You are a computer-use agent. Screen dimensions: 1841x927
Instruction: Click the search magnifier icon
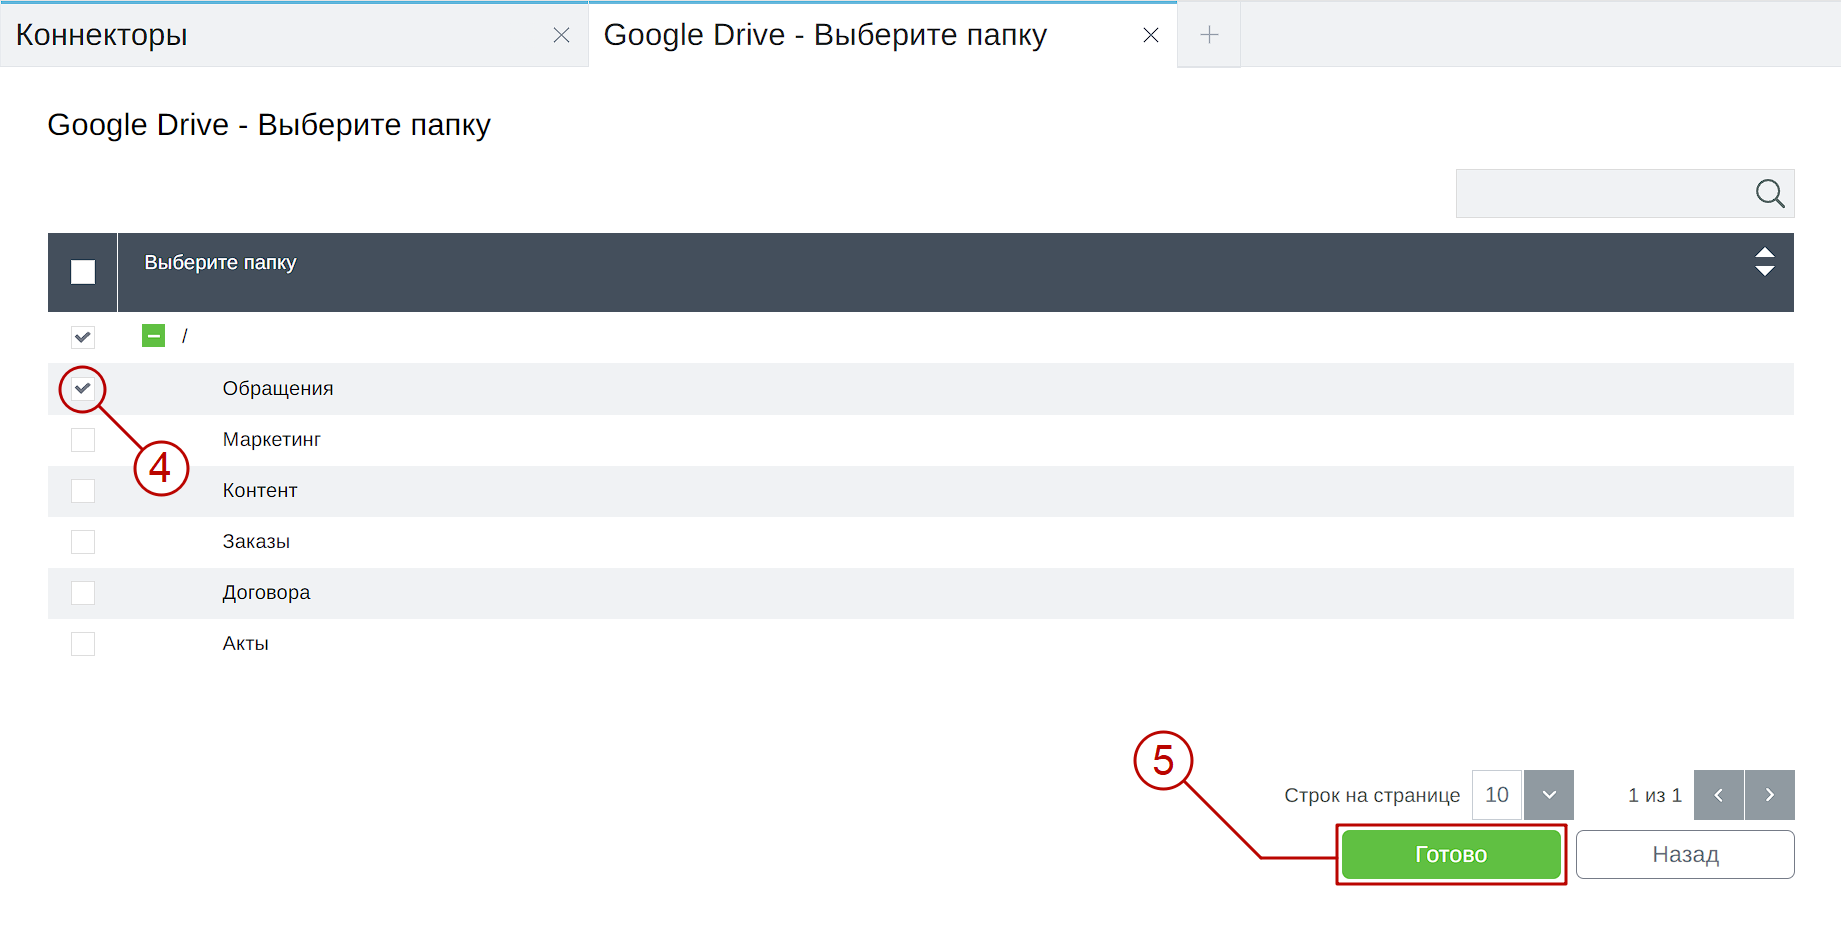(1769, 193)
